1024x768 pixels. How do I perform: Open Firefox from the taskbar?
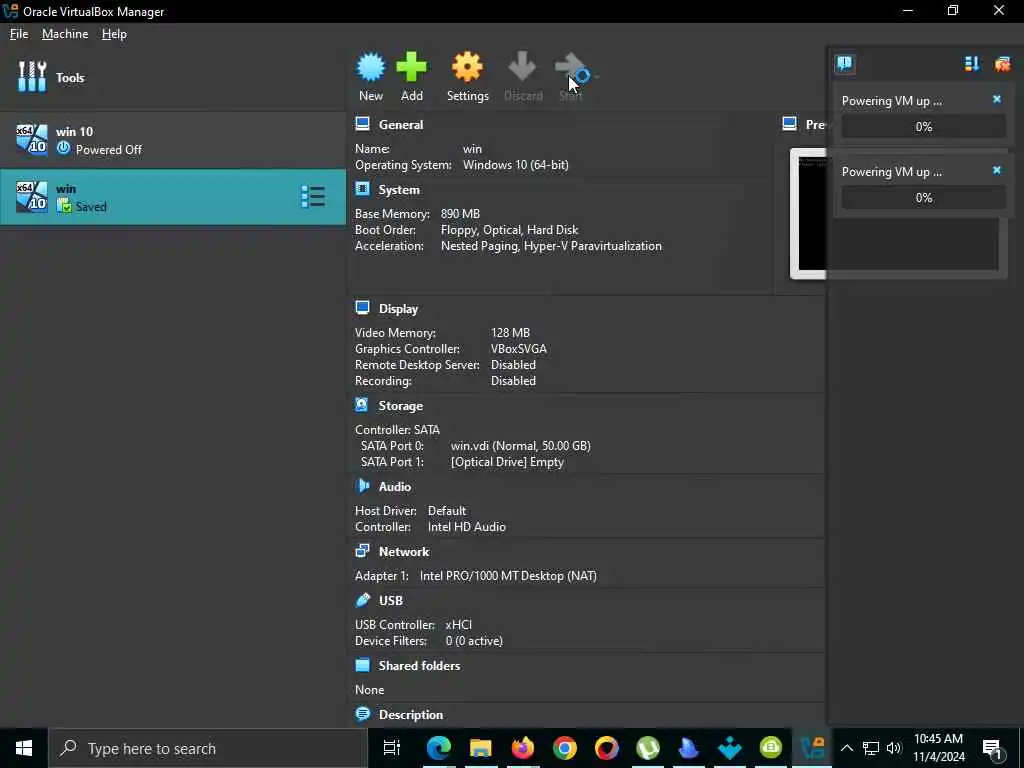tap(522, 748)
